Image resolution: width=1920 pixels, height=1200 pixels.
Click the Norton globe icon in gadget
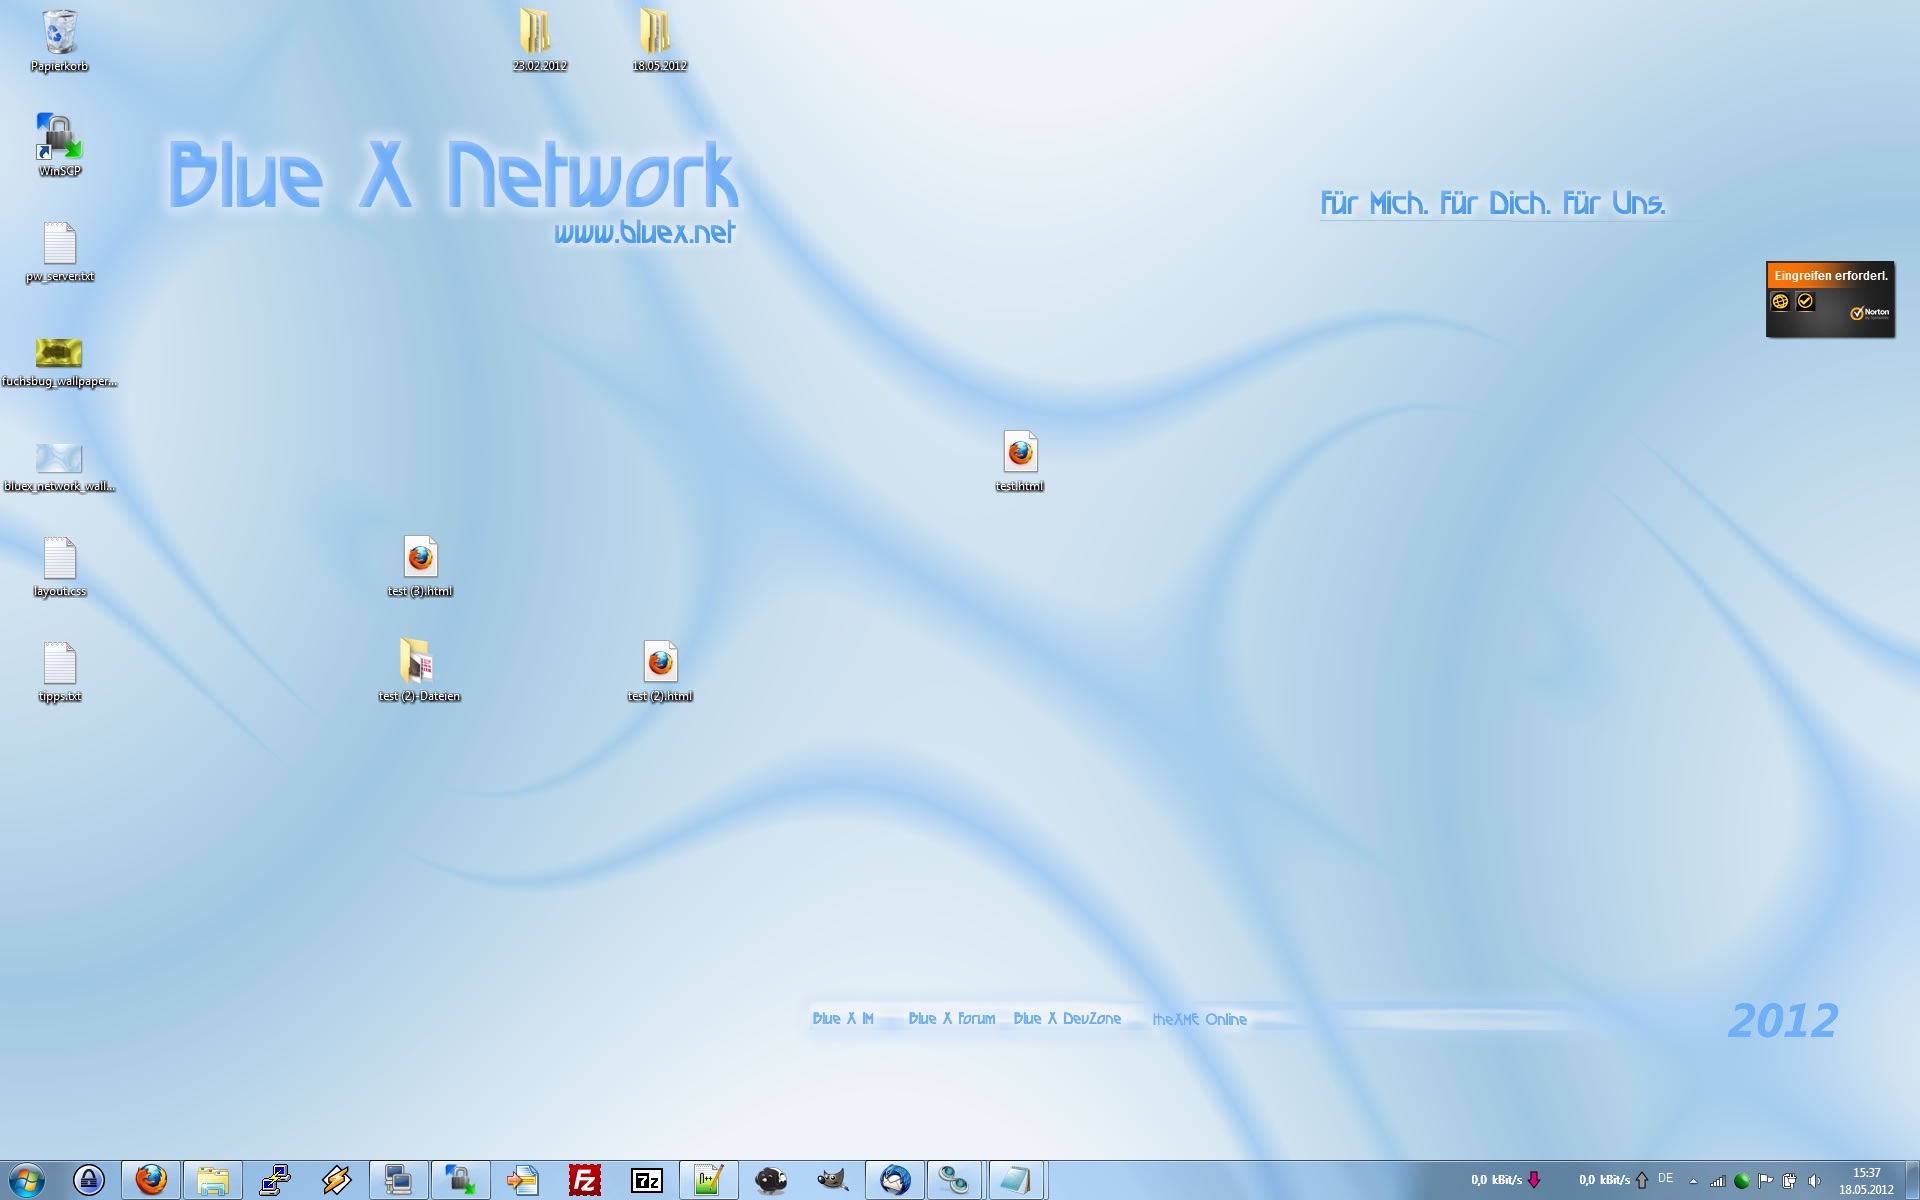(1780, 301)
